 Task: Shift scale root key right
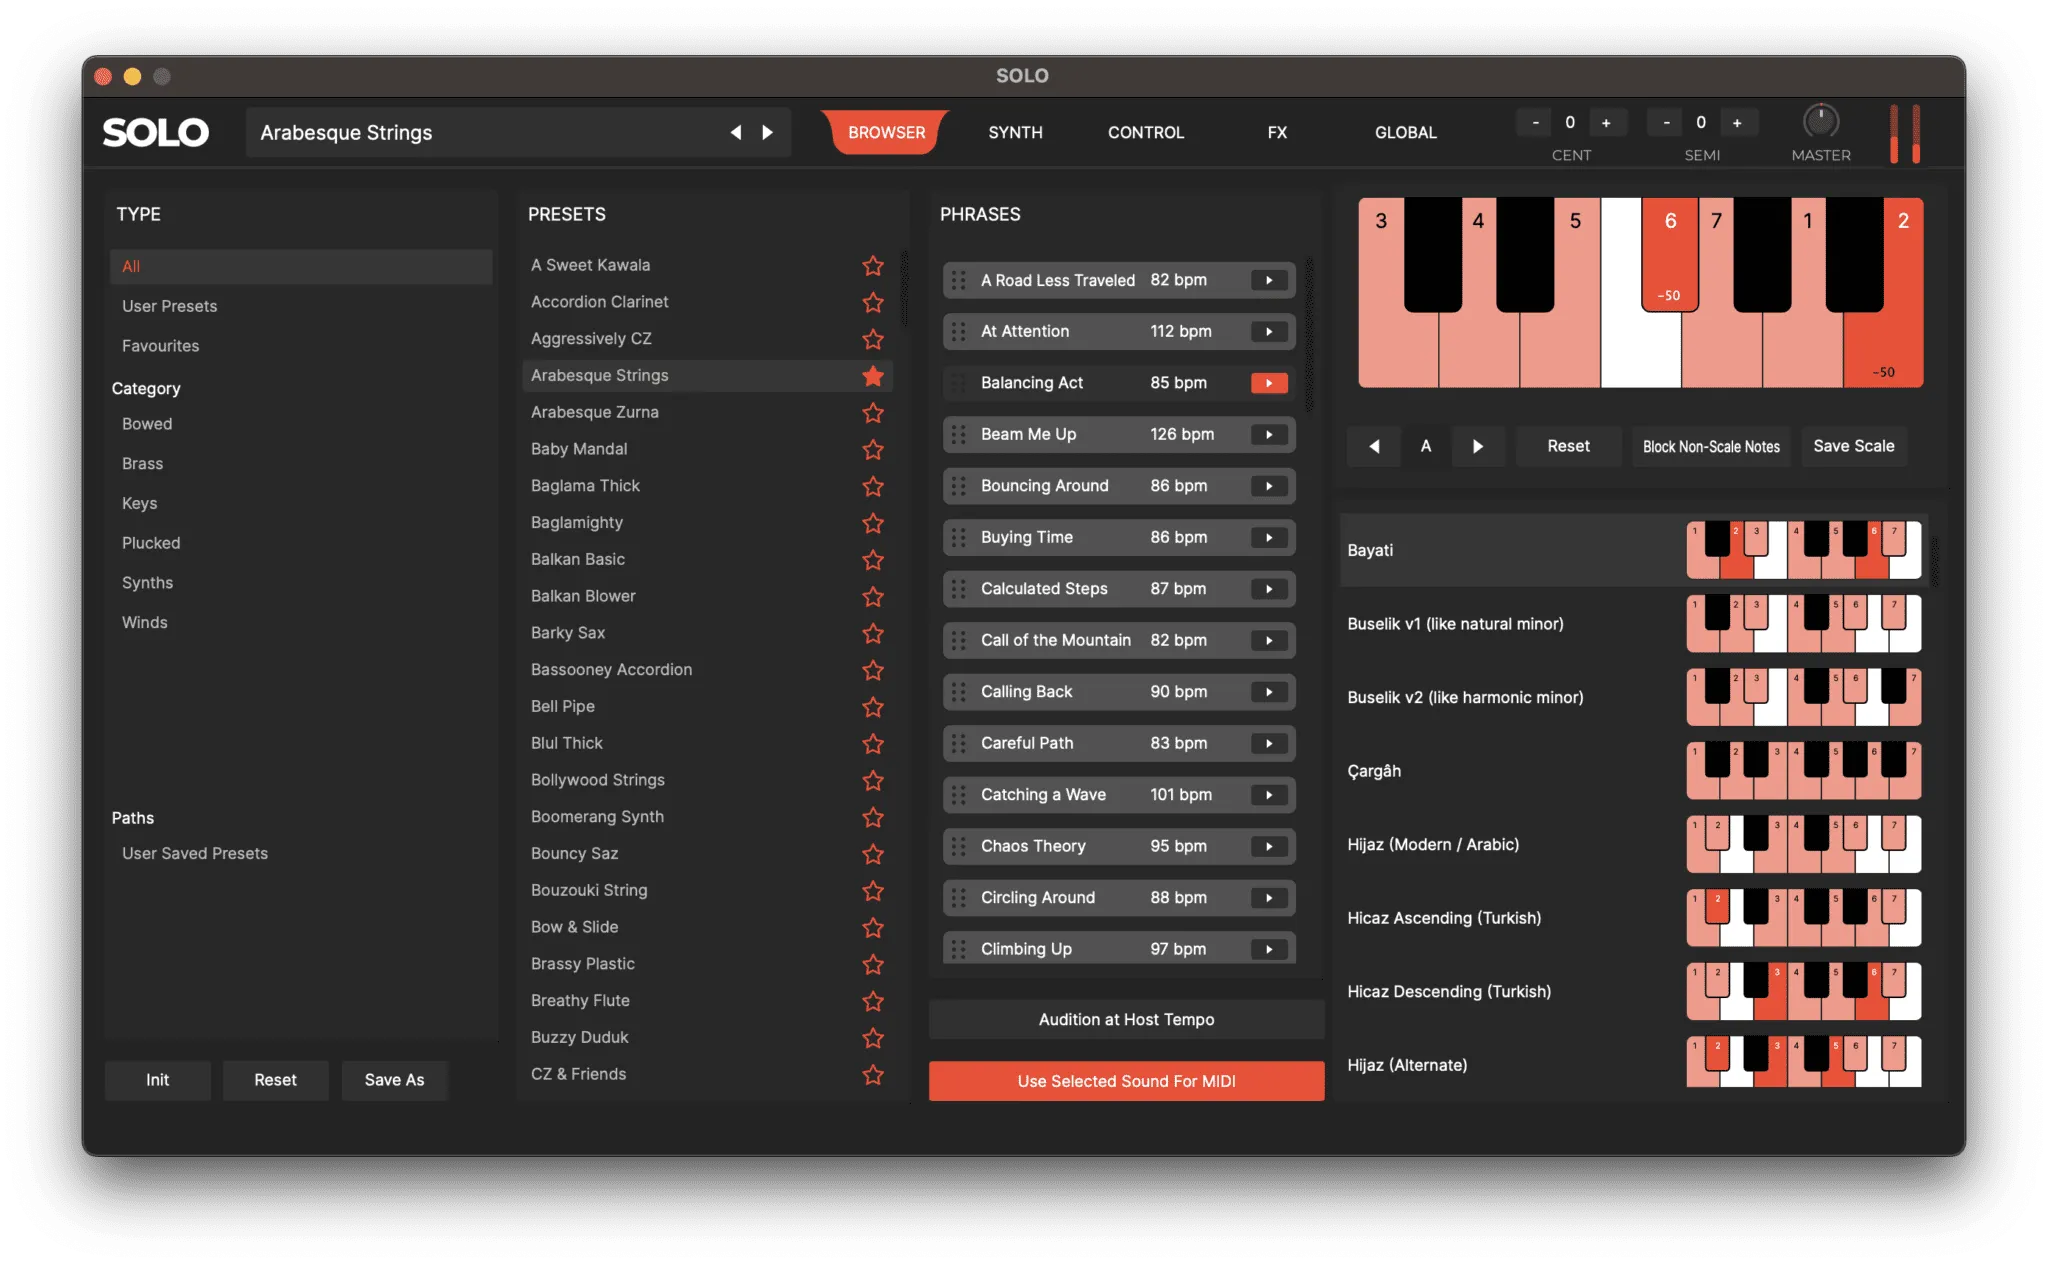click(1478, 447)
